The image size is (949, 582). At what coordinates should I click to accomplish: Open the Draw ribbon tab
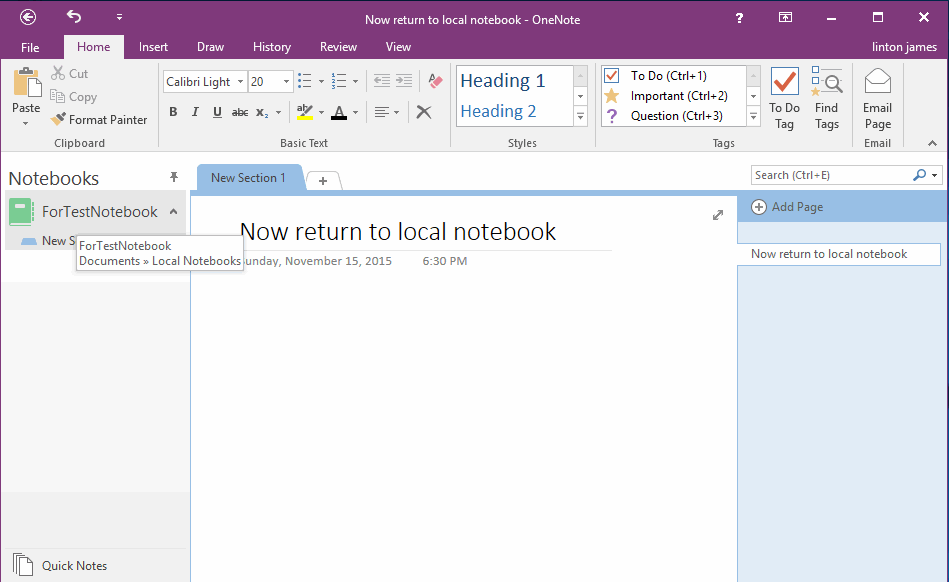tap(210, 47)
